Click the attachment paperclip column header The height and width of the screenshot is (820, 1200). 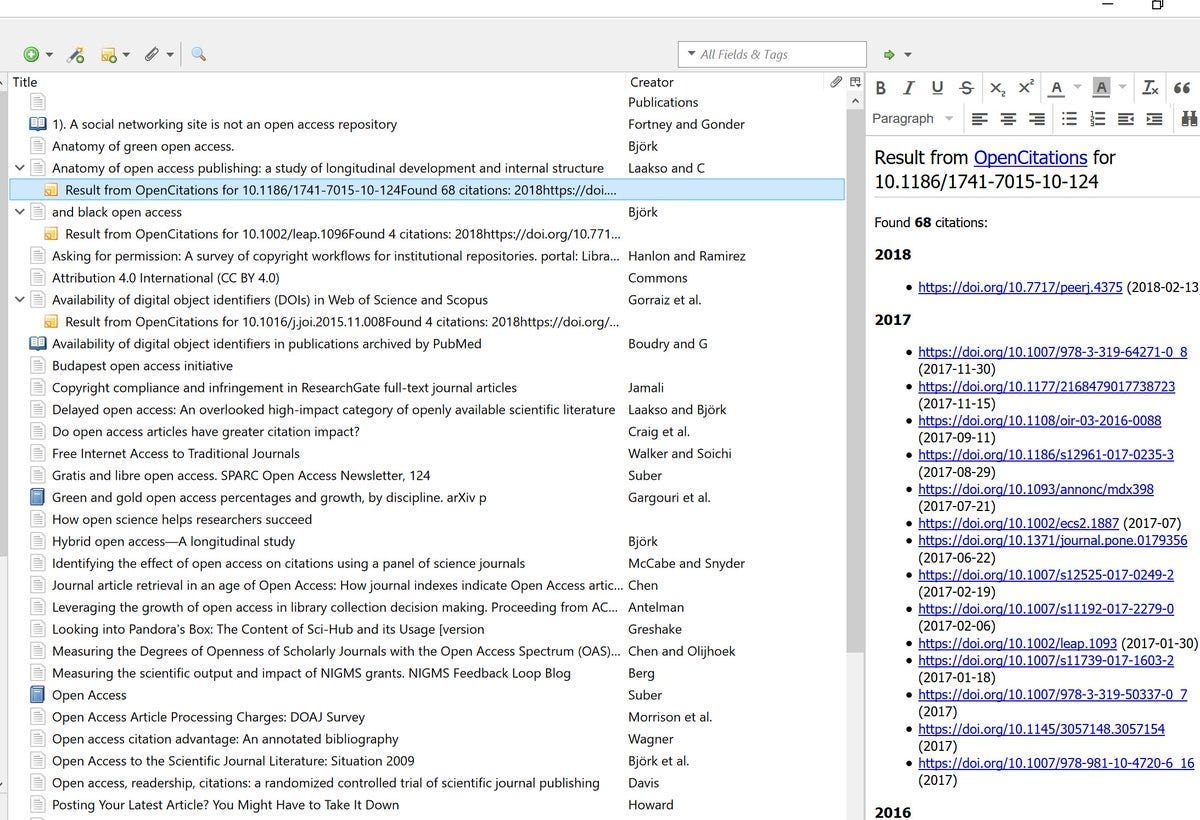[836, 82]
